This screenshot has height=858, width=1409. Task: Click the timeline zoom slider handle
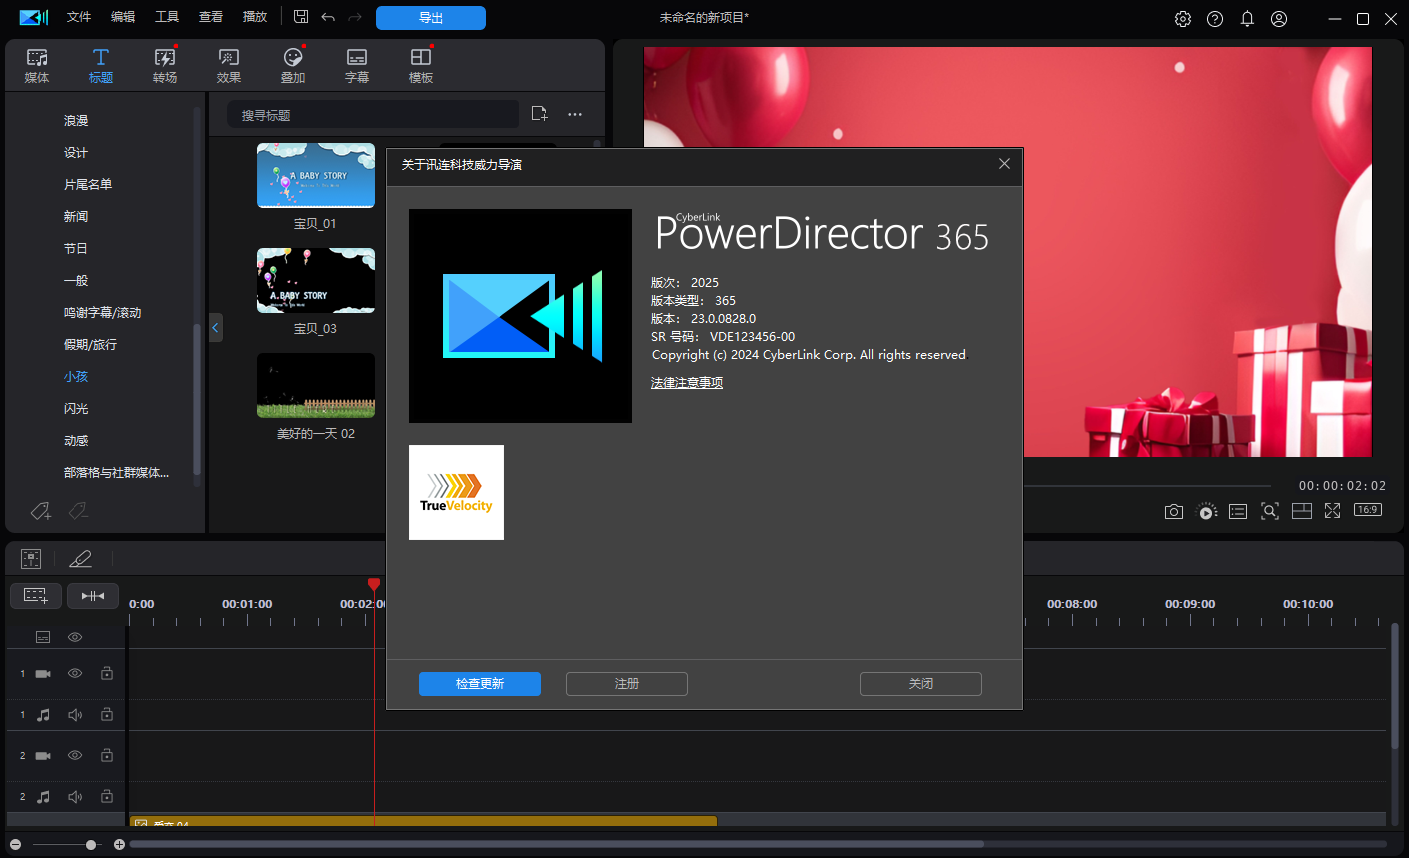tap(91, 845)
